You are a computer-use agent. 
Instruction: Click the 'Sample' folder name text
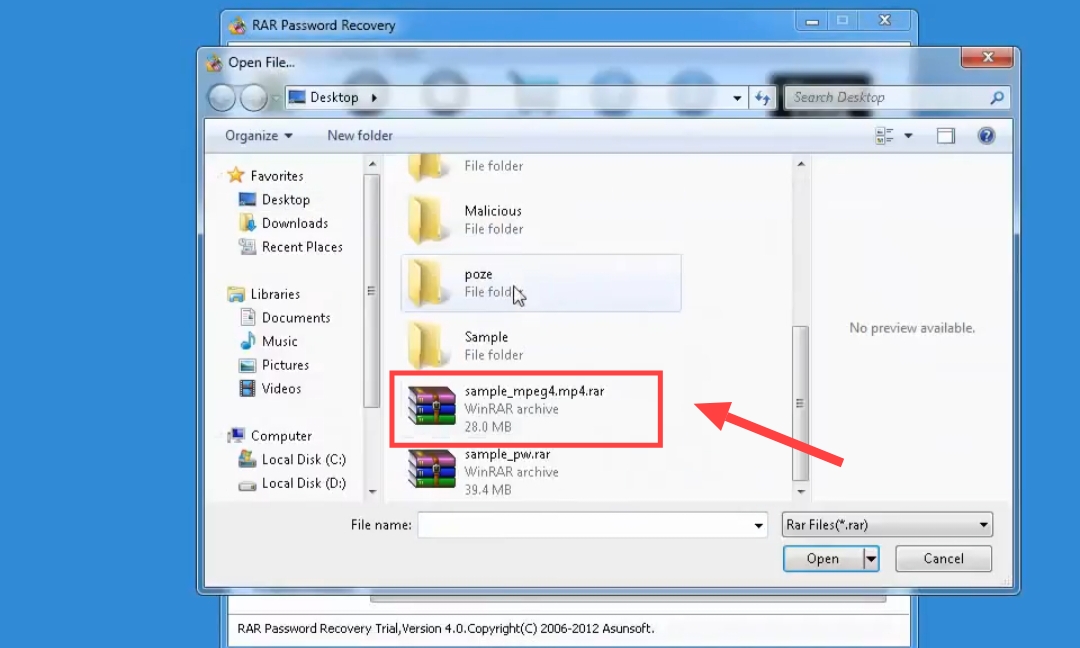(486, 337)
